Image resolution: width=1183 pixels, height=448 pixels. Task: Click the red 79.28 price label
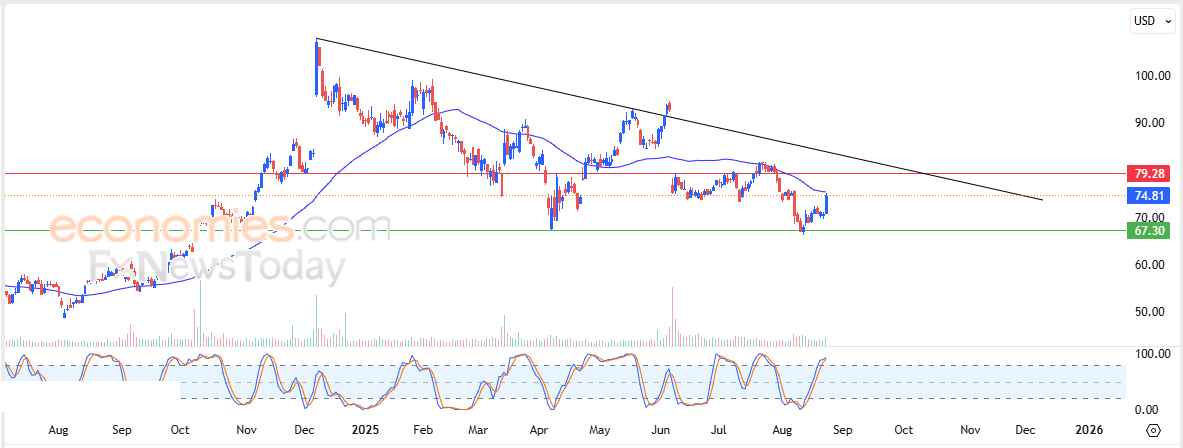pos(1148,173)
